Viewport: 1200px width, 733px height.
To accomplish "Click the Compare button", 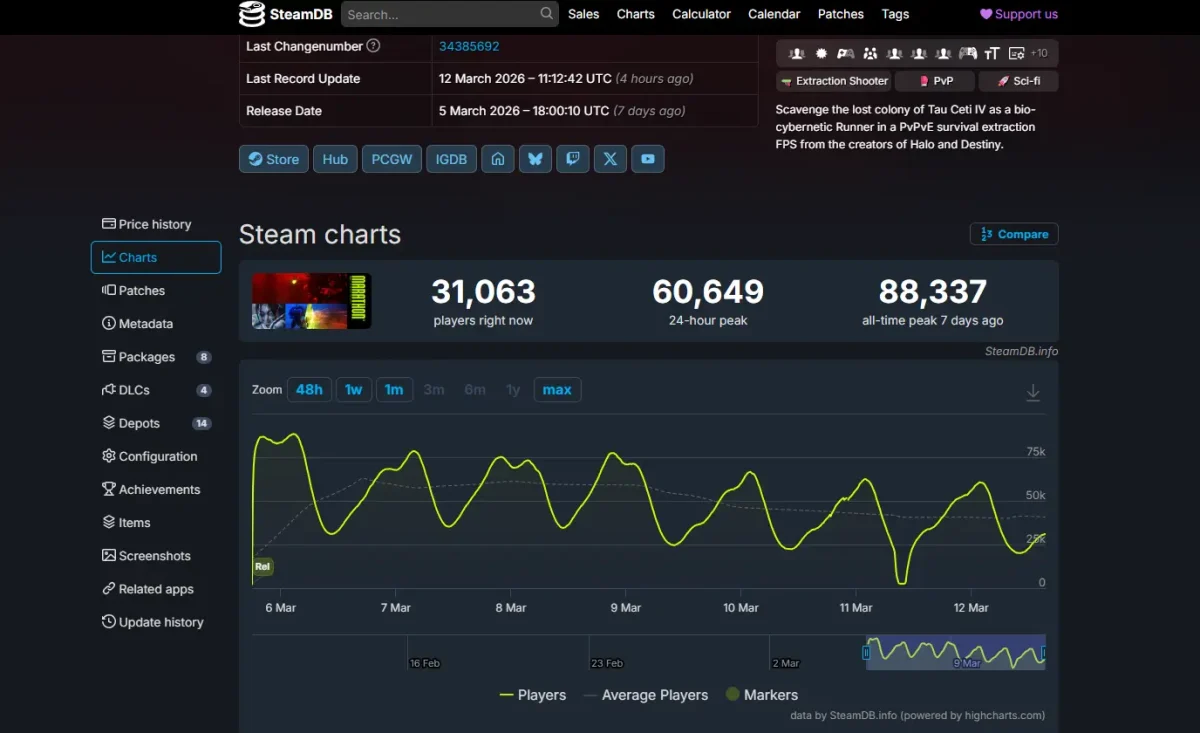I will [1013, 233].
